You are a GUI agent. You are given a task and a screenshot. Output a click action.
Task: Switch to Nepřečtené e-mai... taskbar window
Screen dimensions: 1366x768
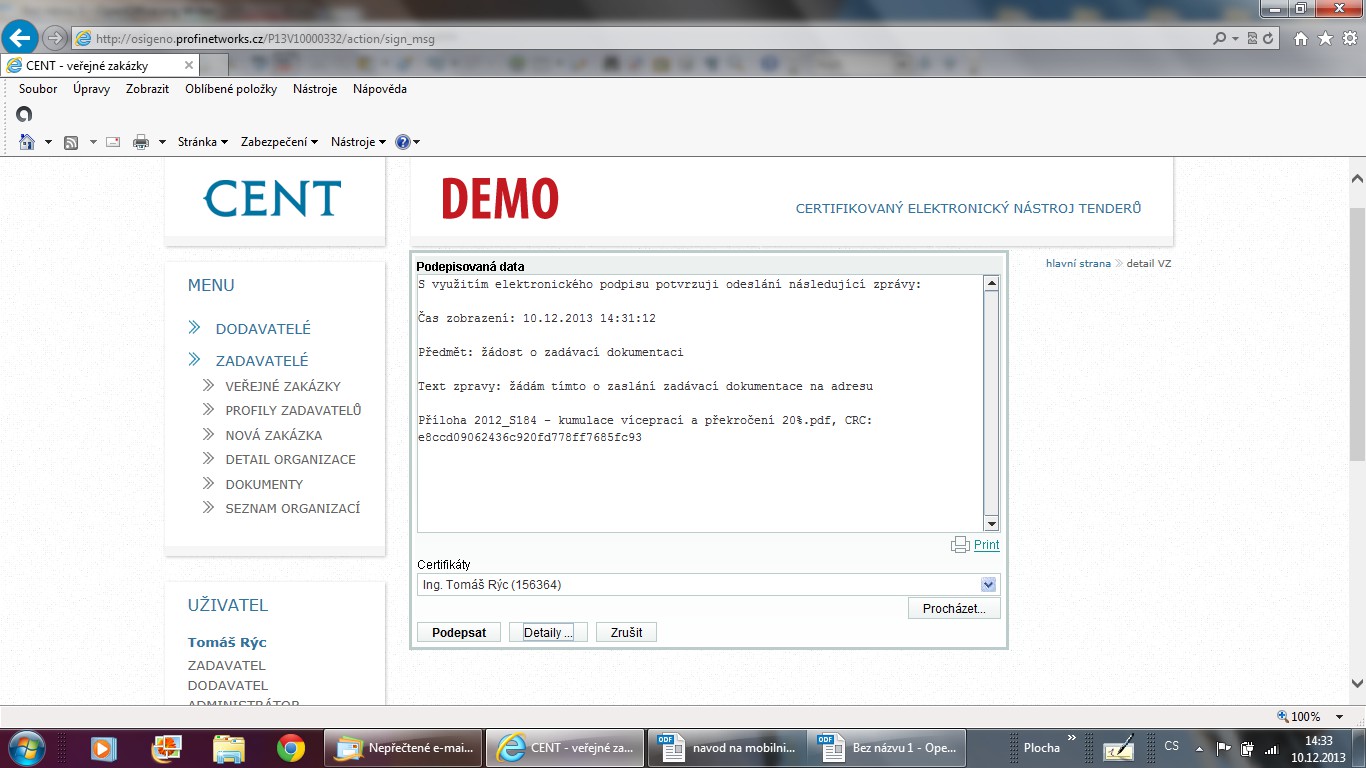[404, 747]
